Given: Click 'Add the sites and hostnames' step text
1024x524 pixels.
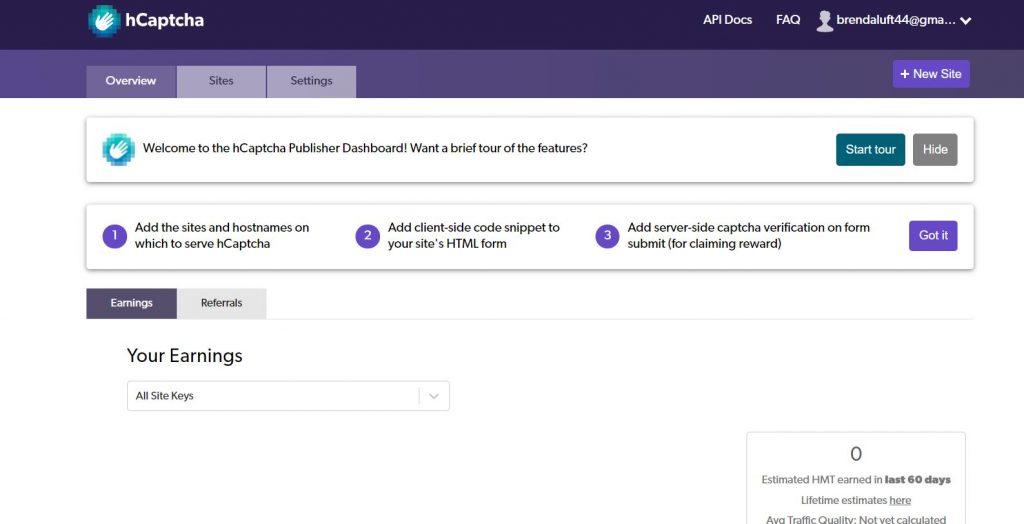Looking at the screenshot, I should 222,236.
